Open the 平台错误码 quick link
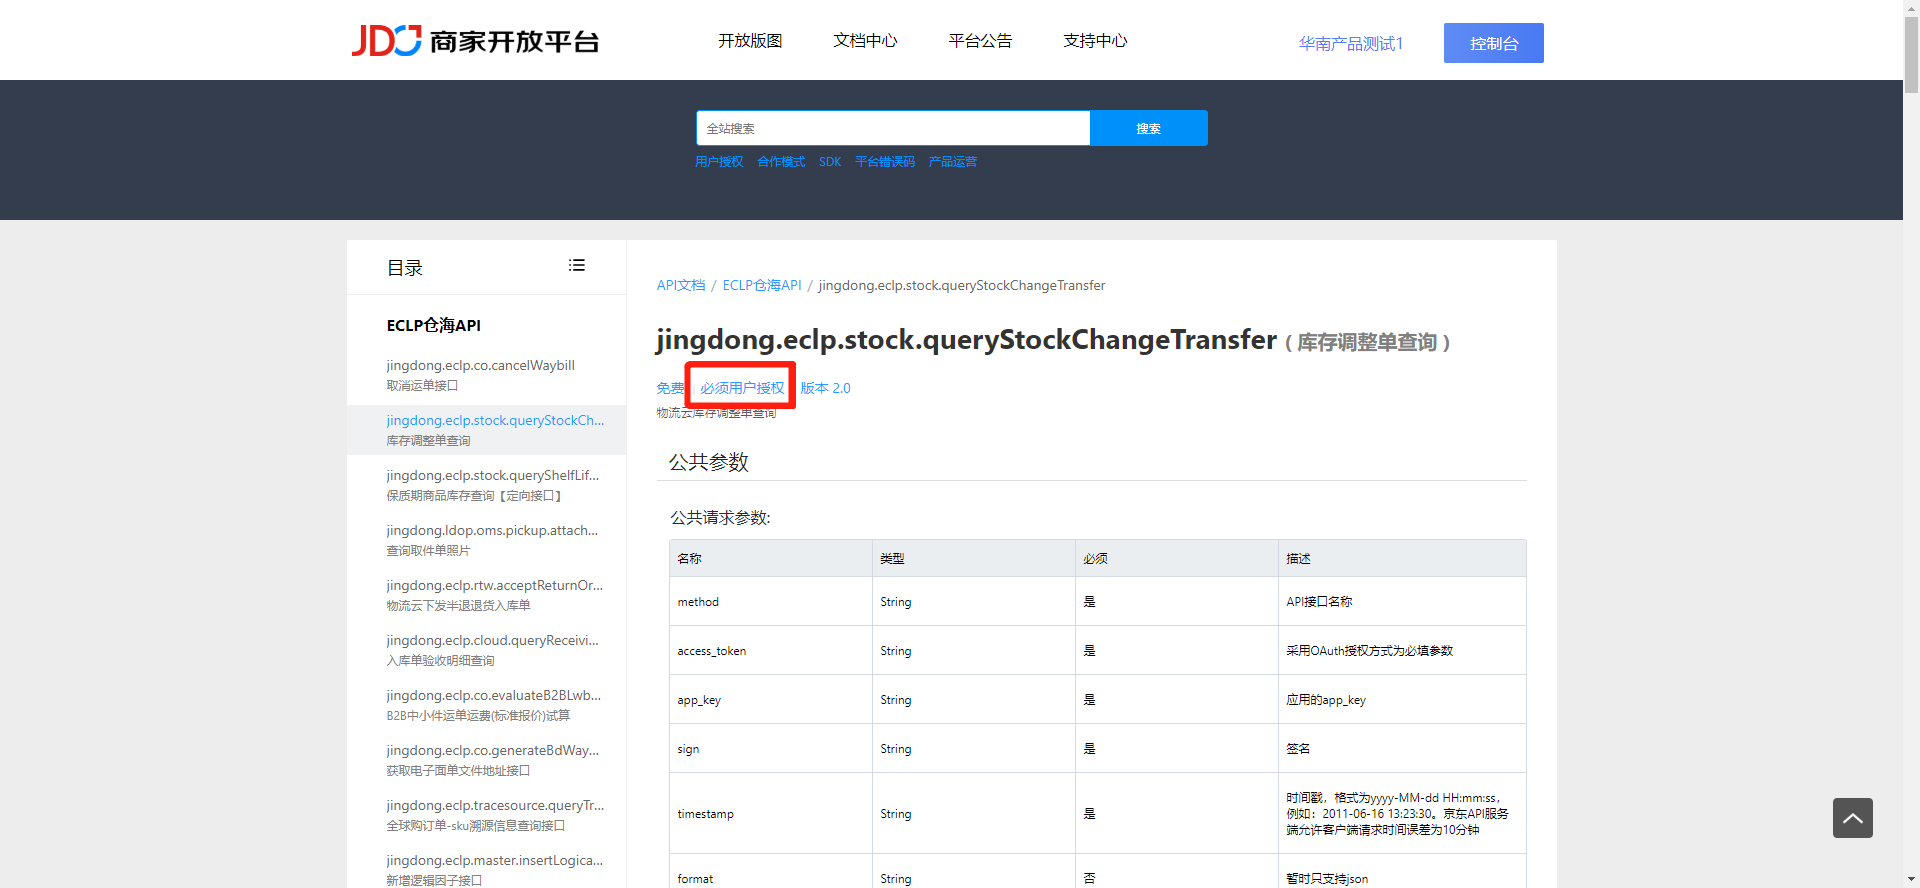Screen dimensions: 1920x888 point(884,162)
